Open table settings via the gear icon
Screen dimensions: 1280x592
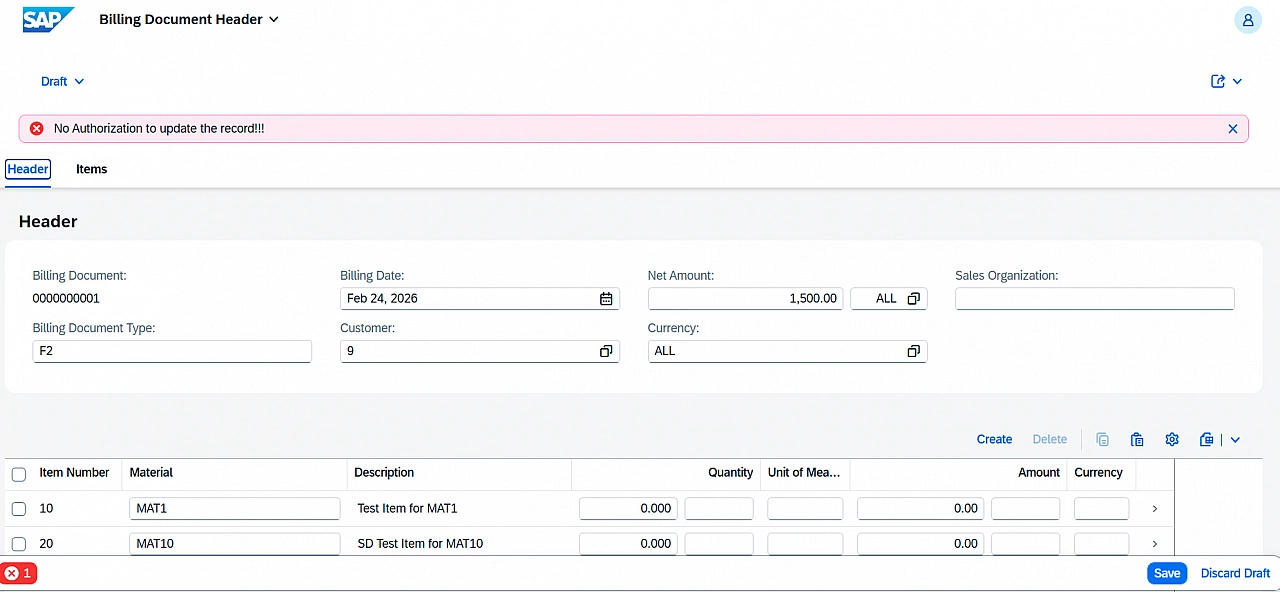[x=1171, y=439]
